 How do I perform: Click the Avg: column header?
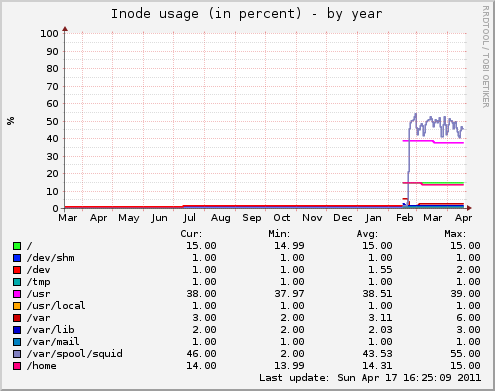pyautogui.click(x=367, y=234)
